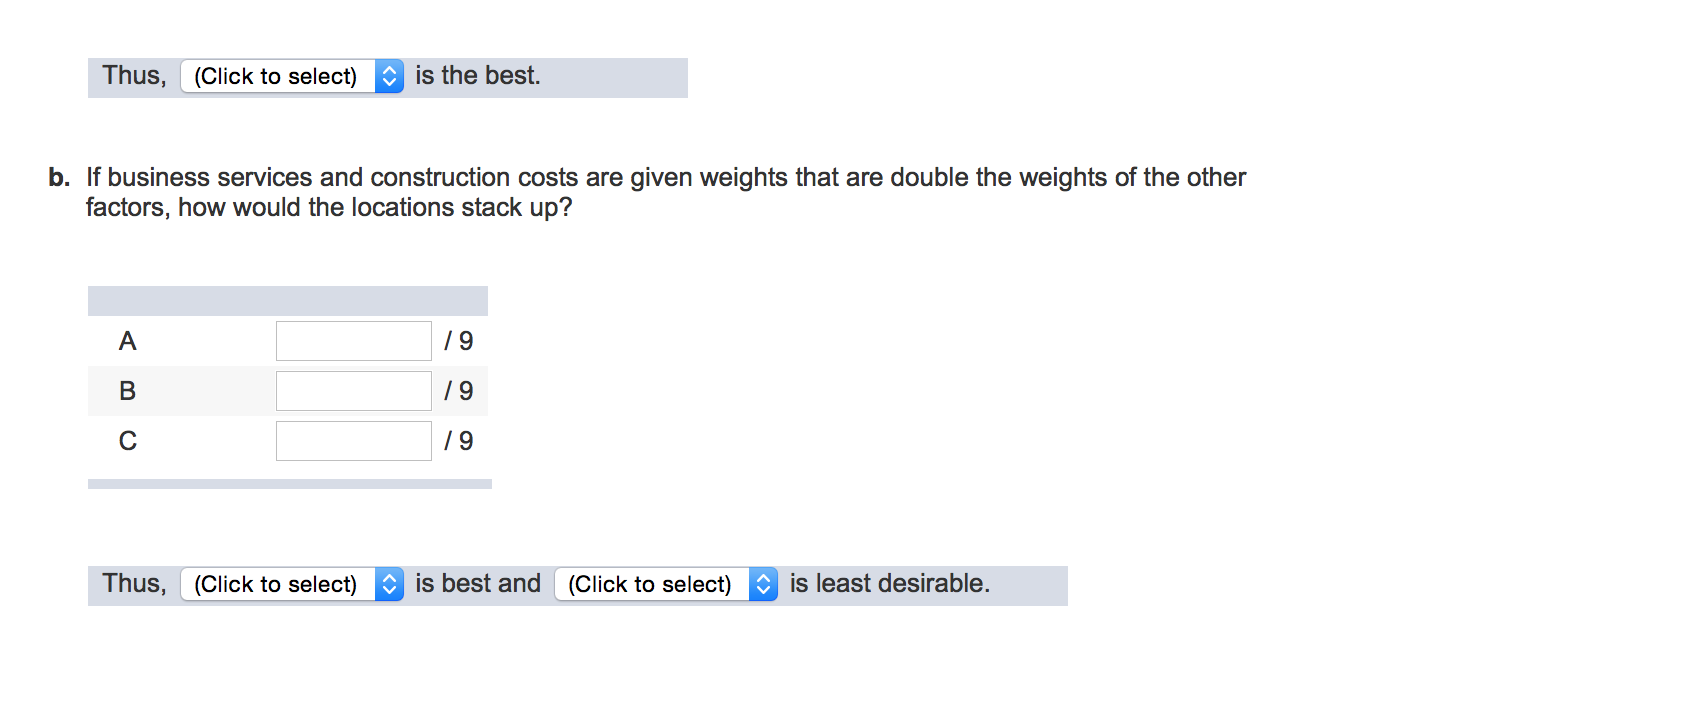The width and height of the screenshot is (1682, 702).
Task: Open the dropdown before "is least desirable"
Action: 652,585
